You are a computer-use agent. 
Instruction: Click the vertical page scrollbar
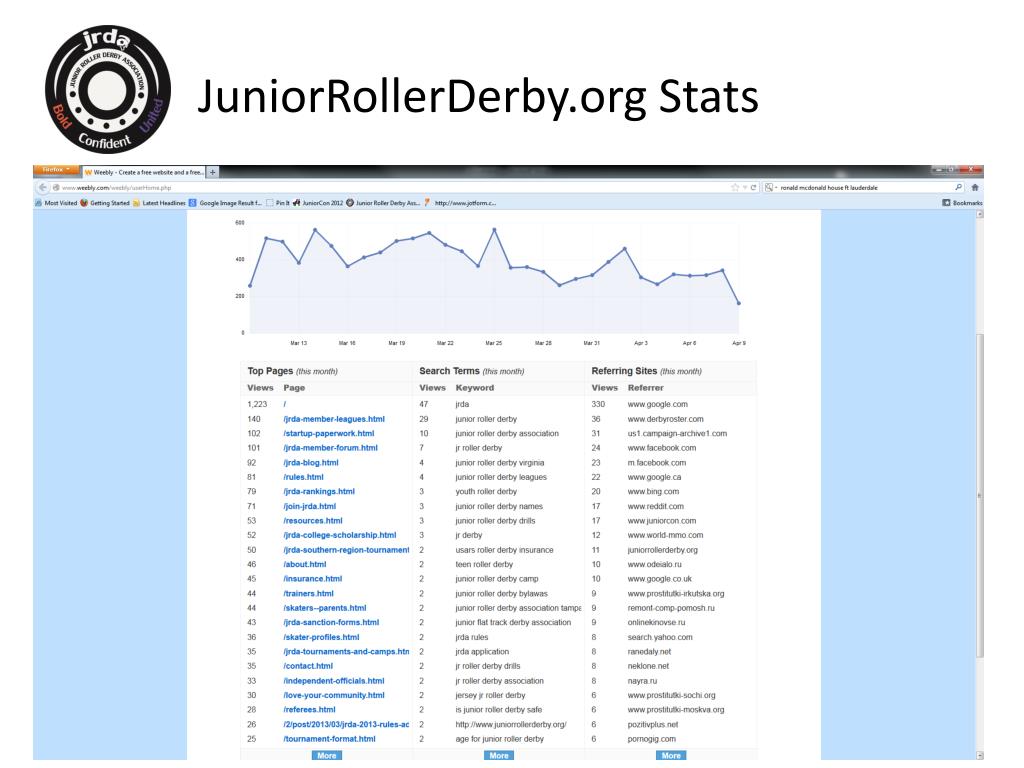point(980,496)
